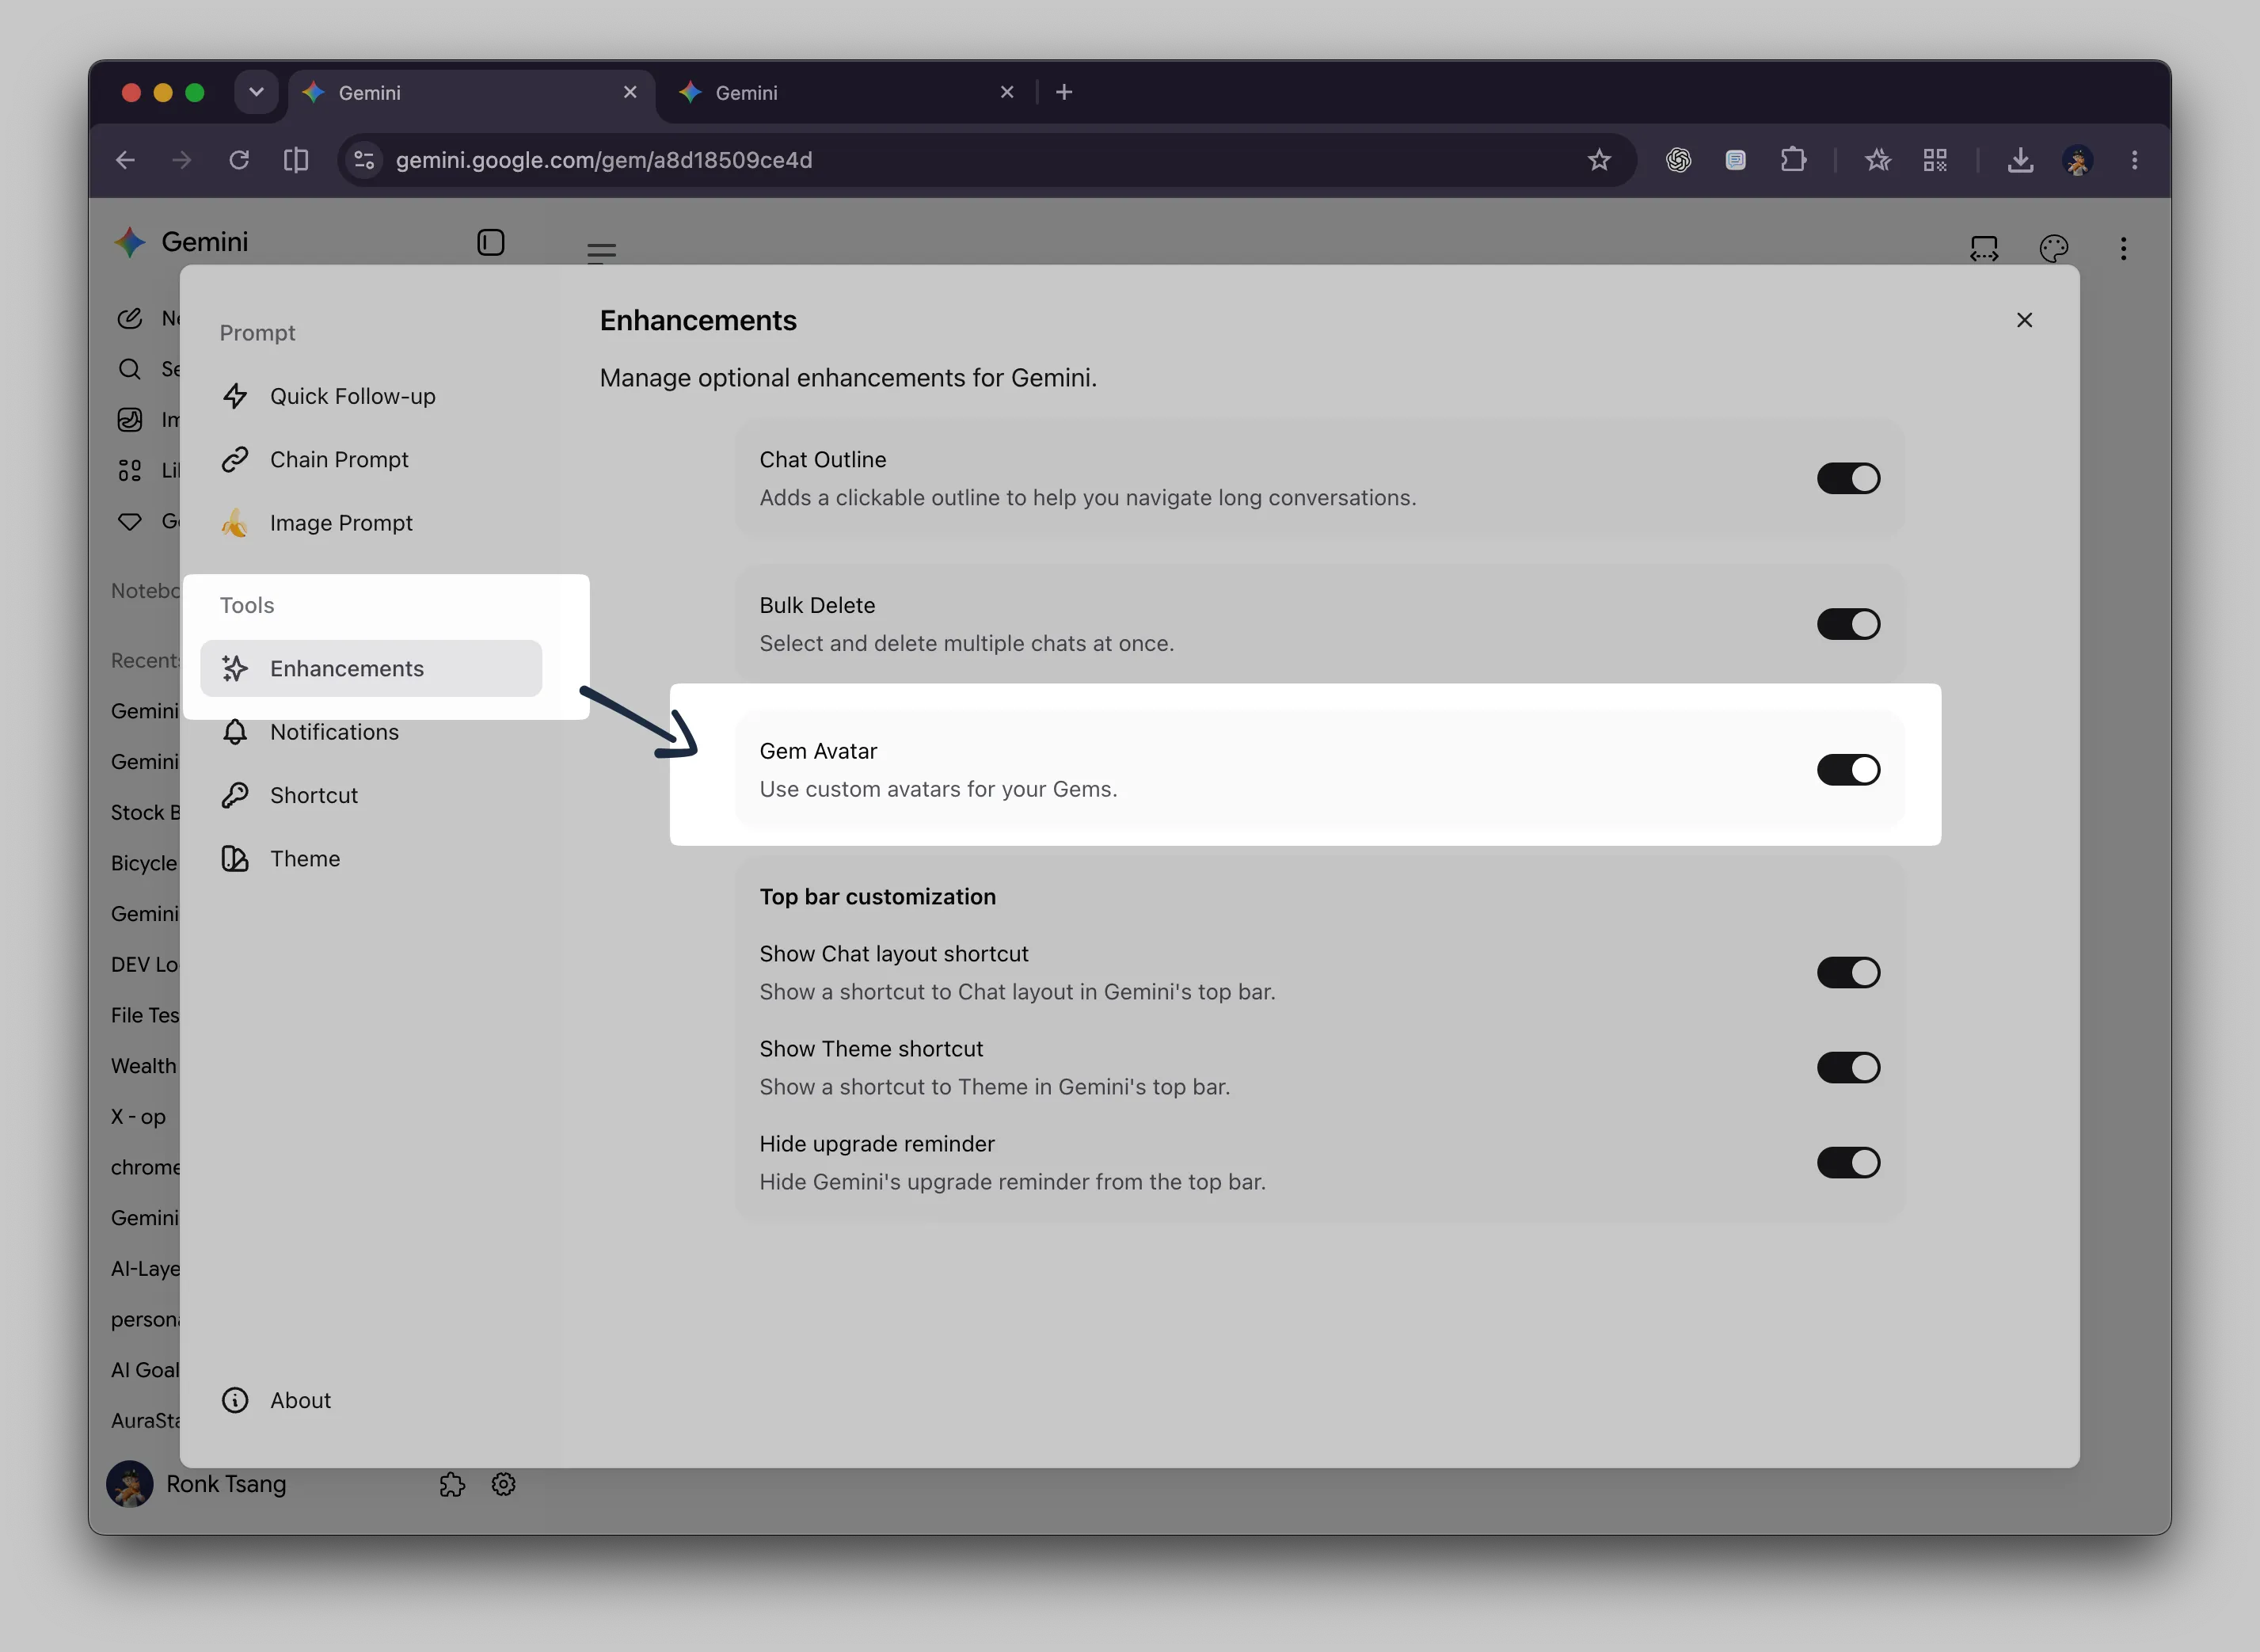Toggle the Chat Outline switch

pyautogui.click(x=1848, y=478)
